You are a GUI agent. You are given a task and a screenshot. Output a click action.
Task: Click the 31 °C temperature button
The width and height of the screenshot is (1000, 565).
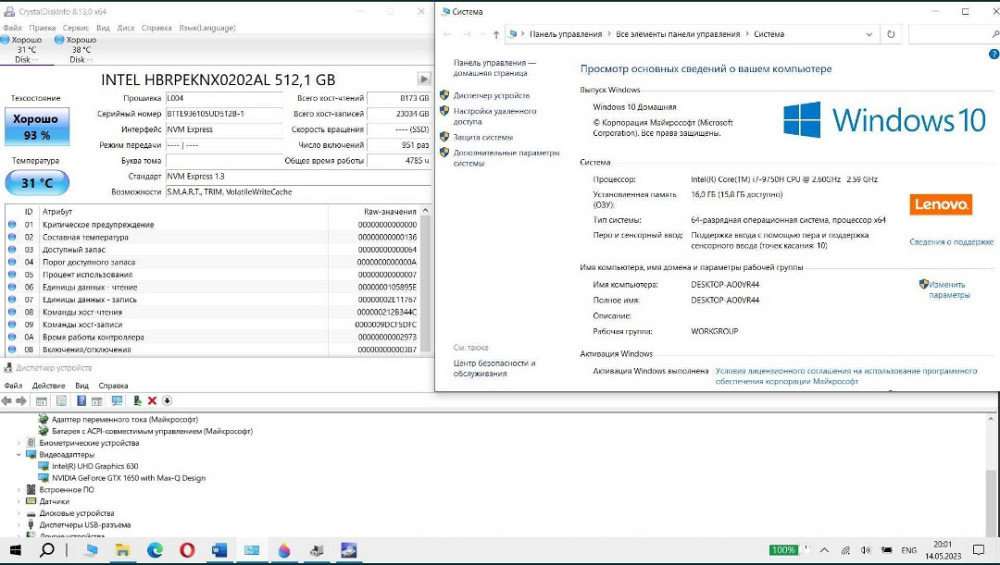coord(37,183)
